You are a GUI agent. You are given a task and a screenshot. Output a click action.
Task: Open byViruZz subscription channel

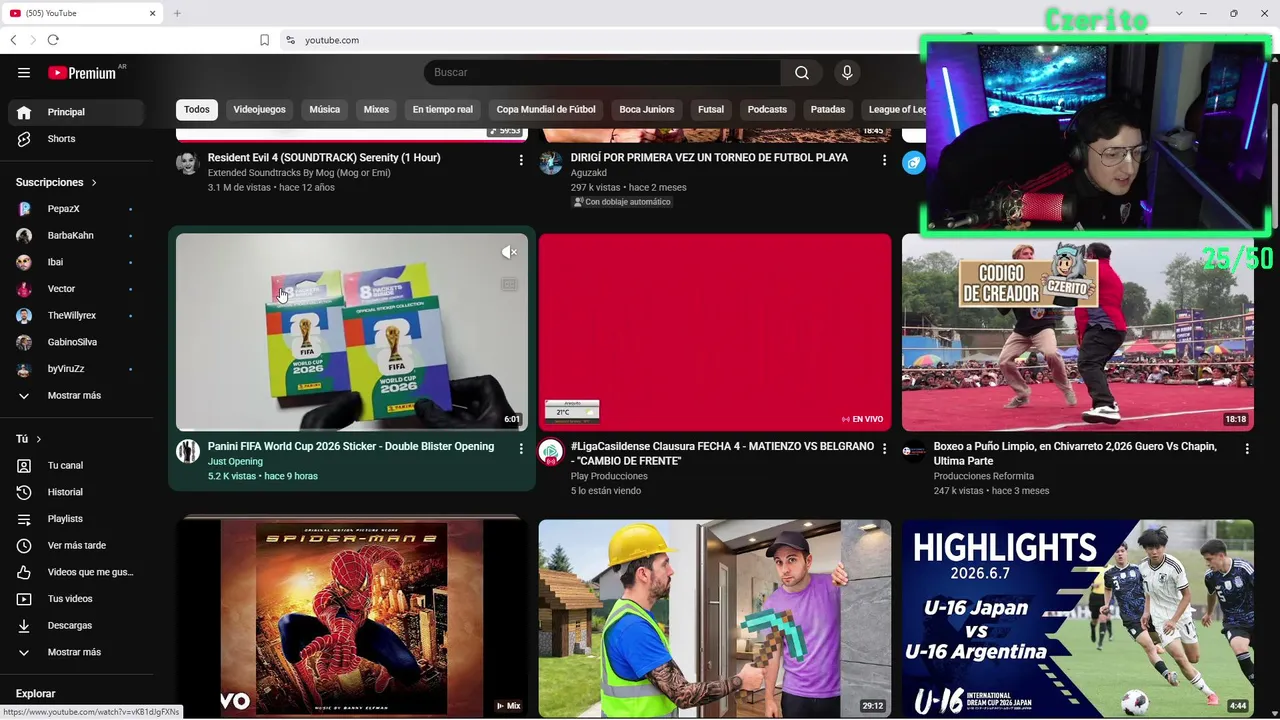(76, 369)
